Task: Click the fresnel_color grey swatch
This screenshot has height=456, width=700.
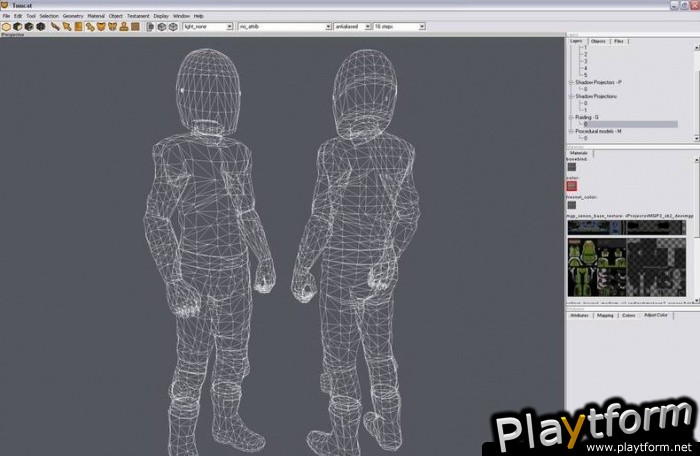Action: pos(572,205)
